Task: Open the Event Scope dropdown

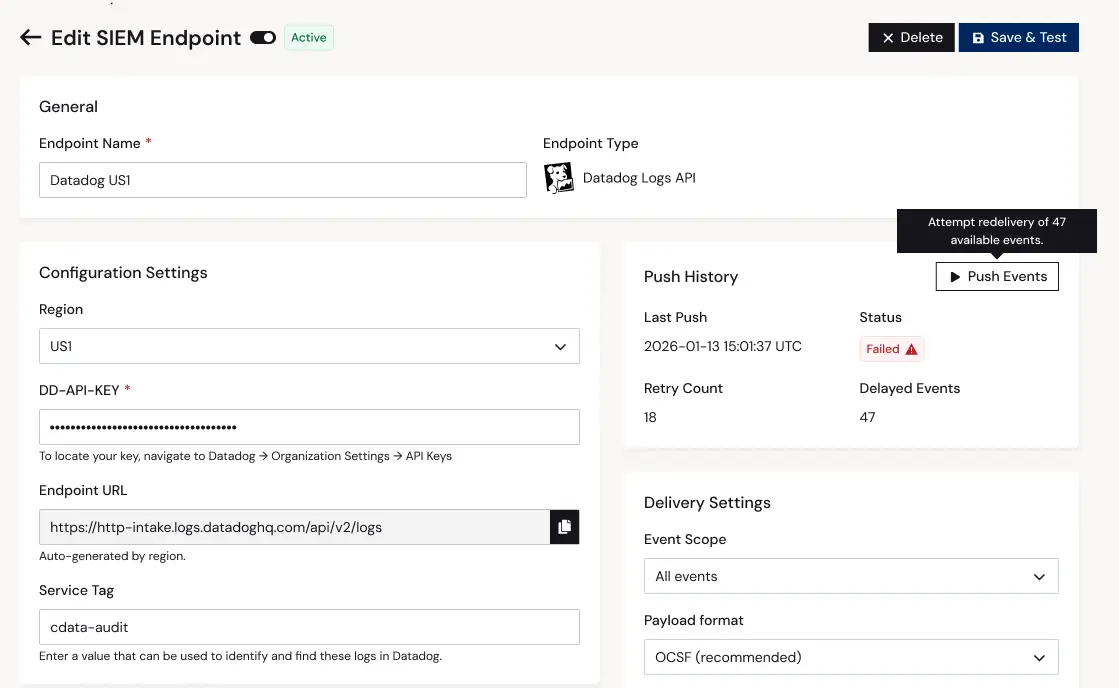Action: pos(851,576)
